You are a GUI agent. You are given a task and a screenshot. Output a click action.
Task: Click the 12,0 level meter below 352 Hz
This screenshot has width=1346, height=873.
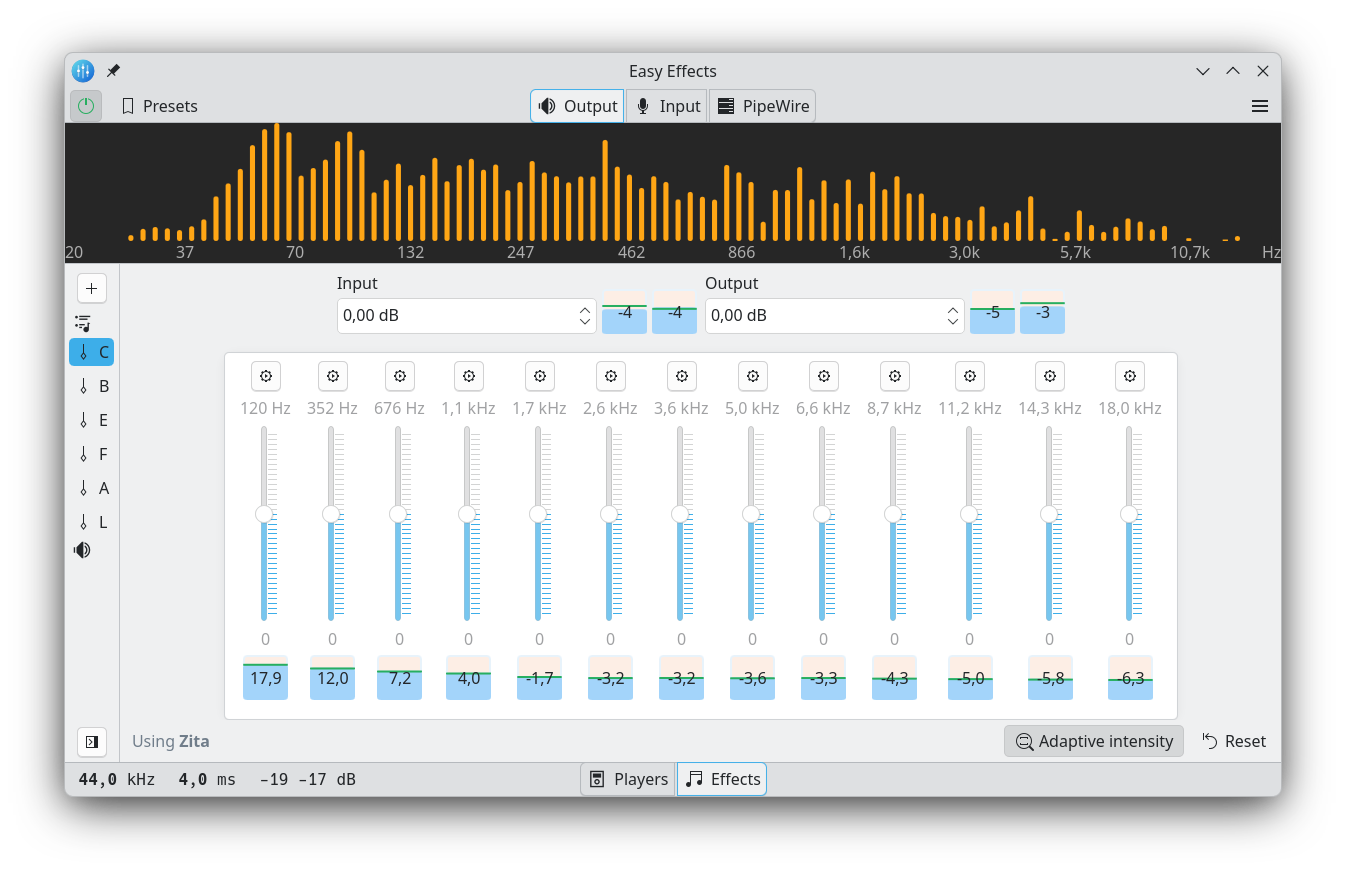tap(332, 678)
